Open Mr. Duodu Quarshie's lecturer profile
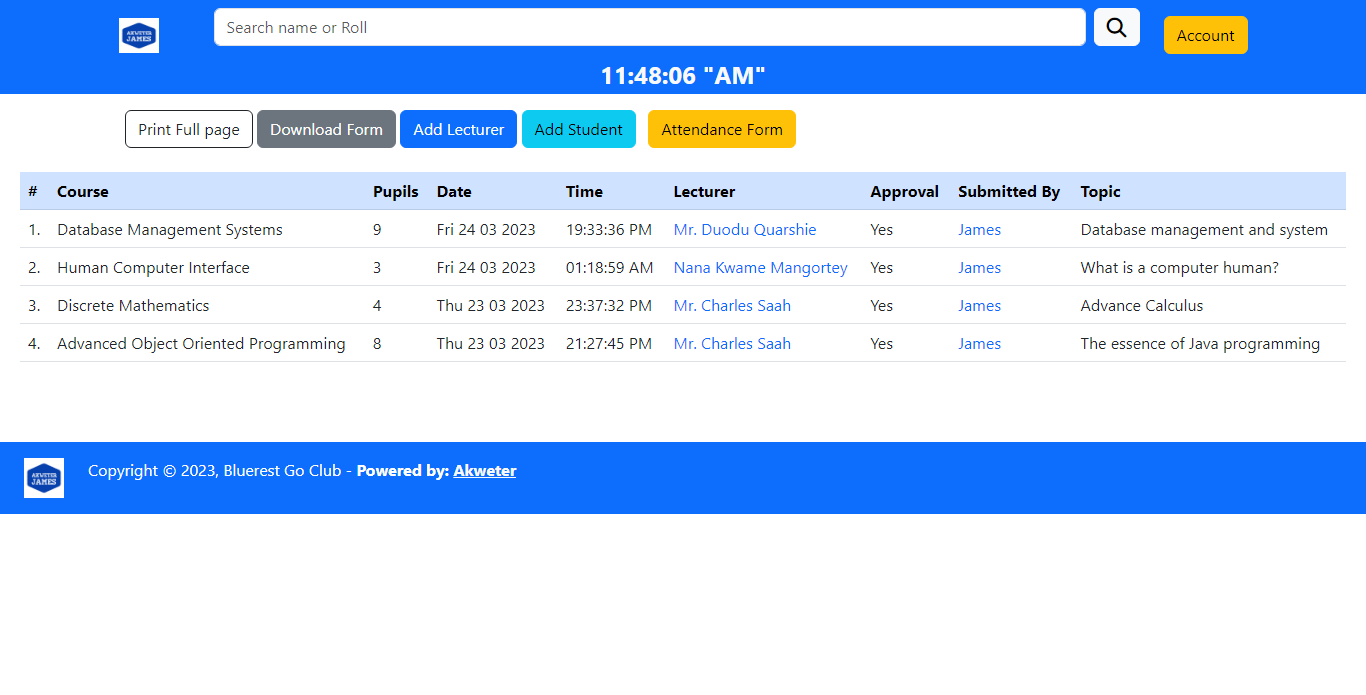Screen dimensions: 1366x695 pos(744,229)
